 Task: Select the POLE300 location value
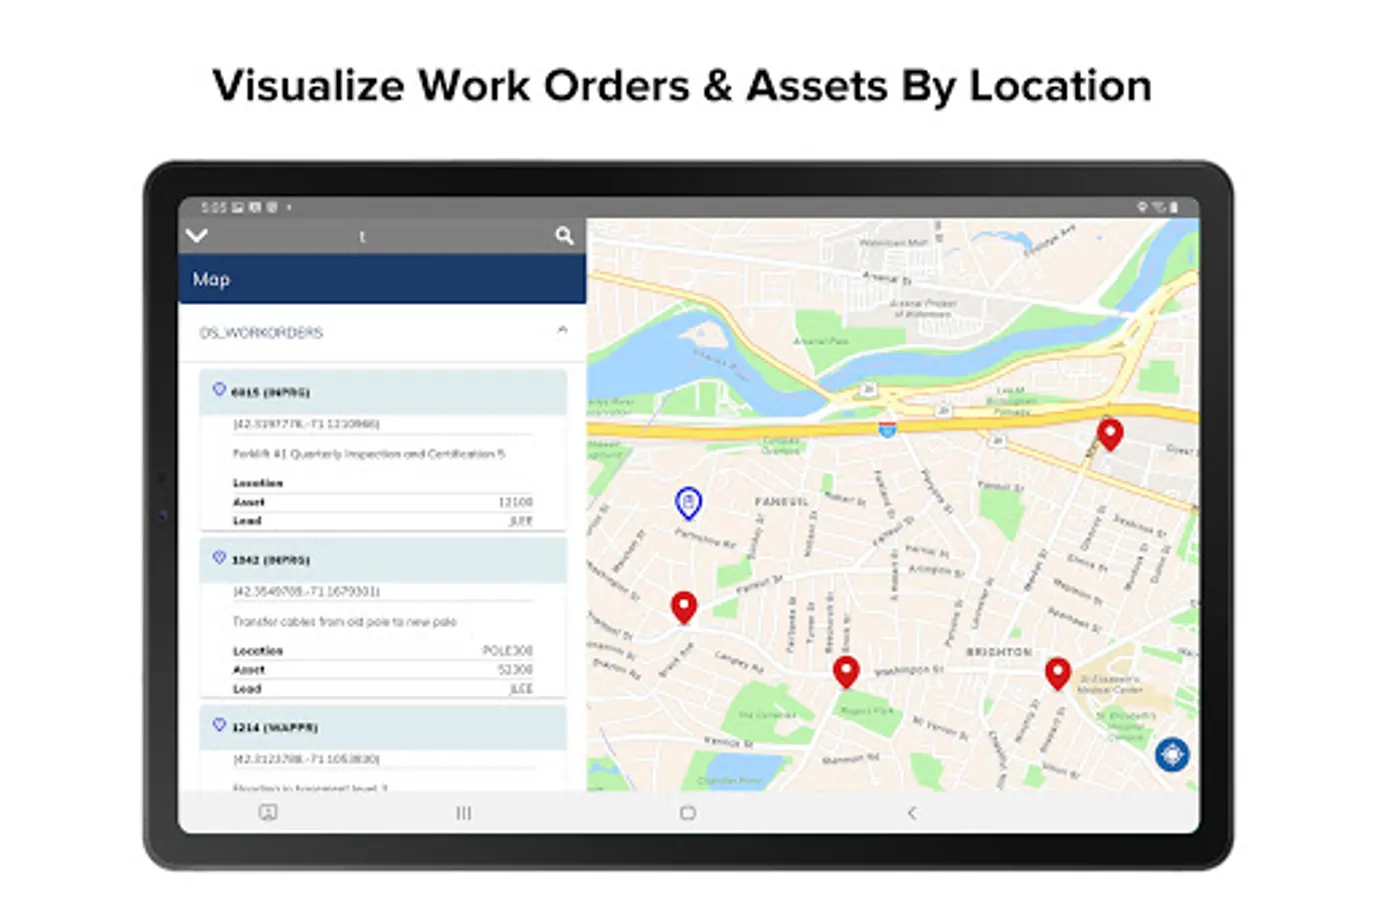pyautogui.click(x=508, y=650)
